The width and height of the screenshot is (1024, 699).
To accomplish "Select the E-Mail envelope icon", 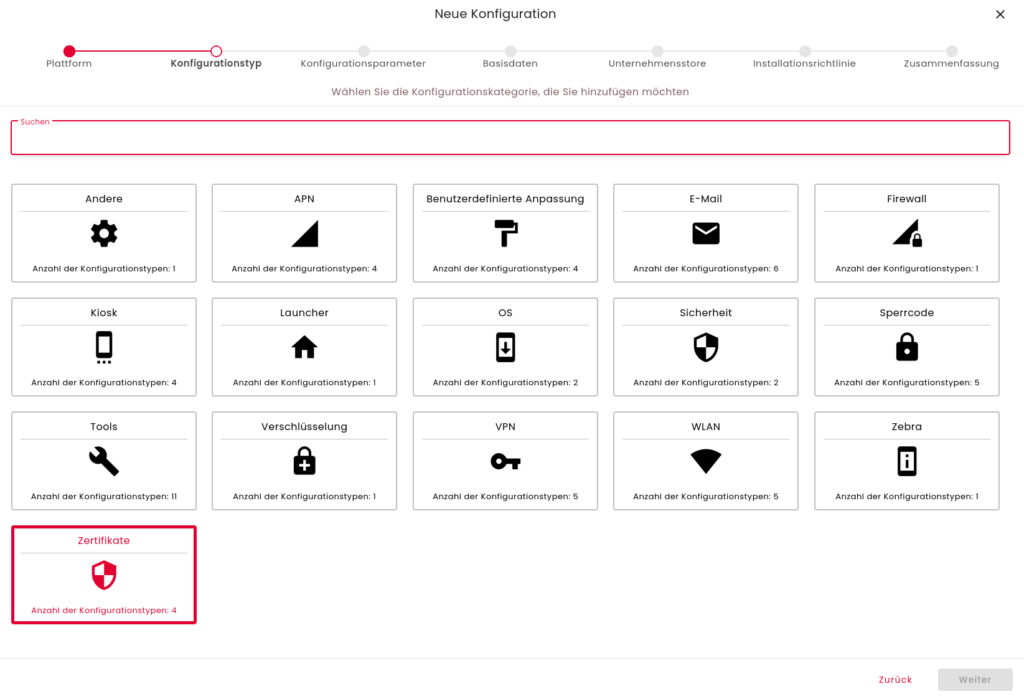I will click(706, 233).
